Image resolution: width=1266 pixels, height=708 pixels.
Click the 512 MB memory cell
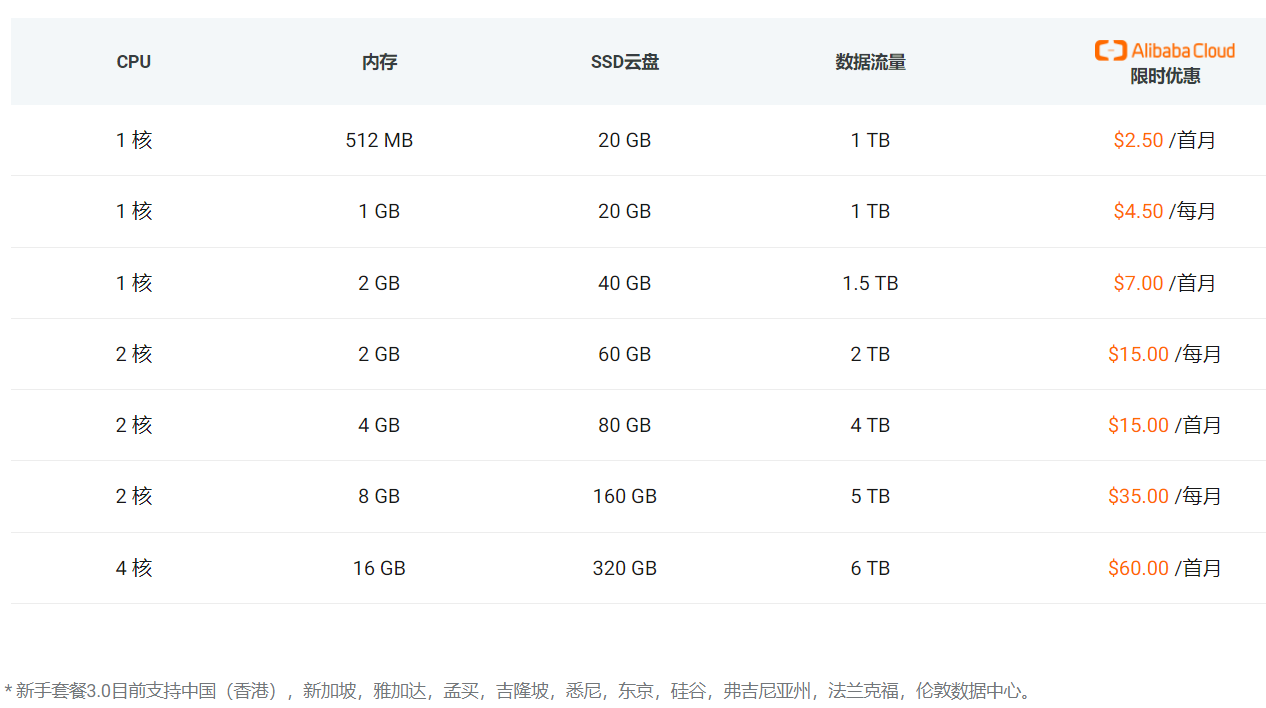click(x=379, y=140)
